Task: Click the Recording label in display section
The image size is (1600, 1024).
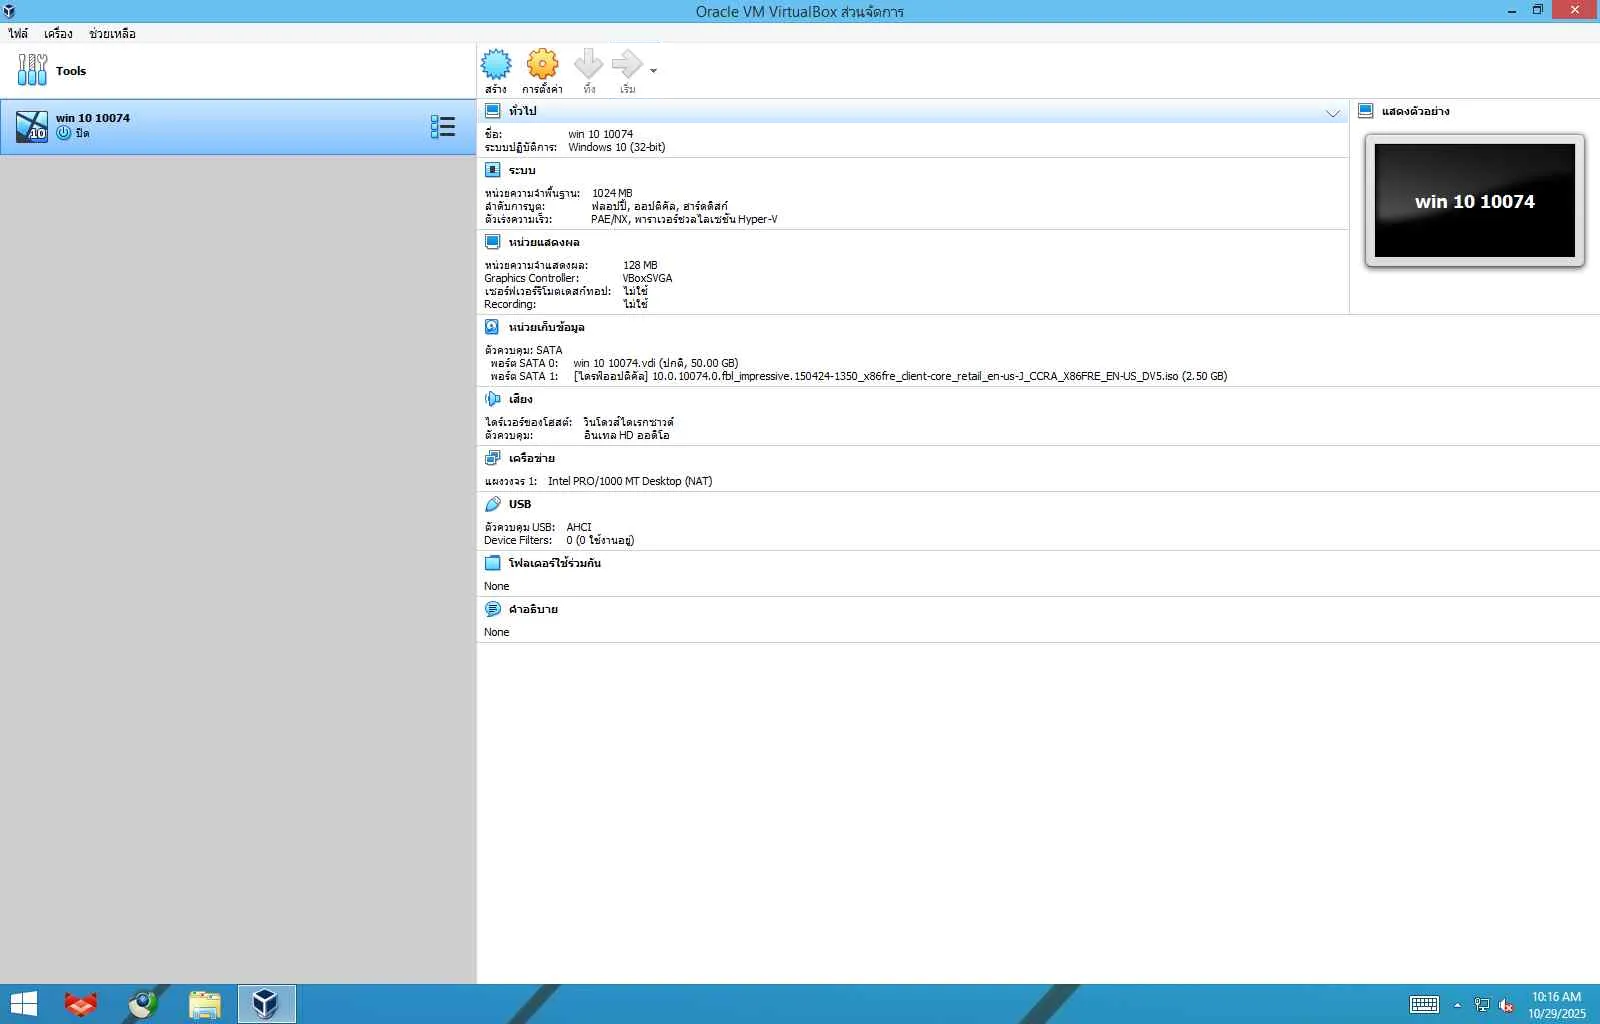Action: [510, 304]
